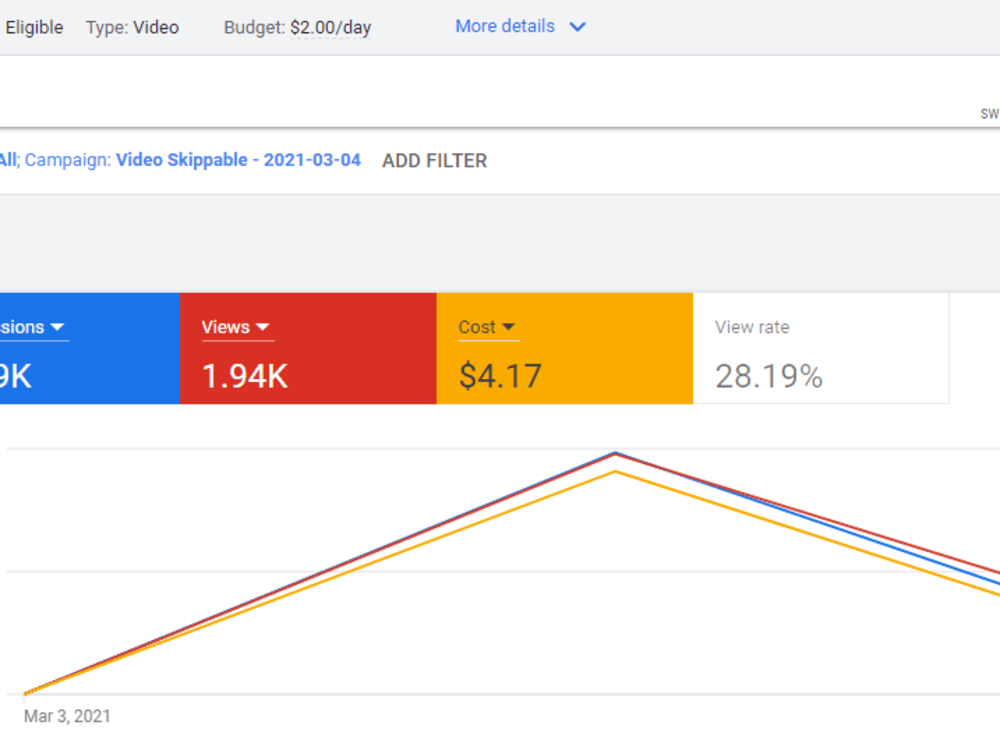The image size is (1000, 750).
Task: Click the $4.17 cost value
Action: 501,376
